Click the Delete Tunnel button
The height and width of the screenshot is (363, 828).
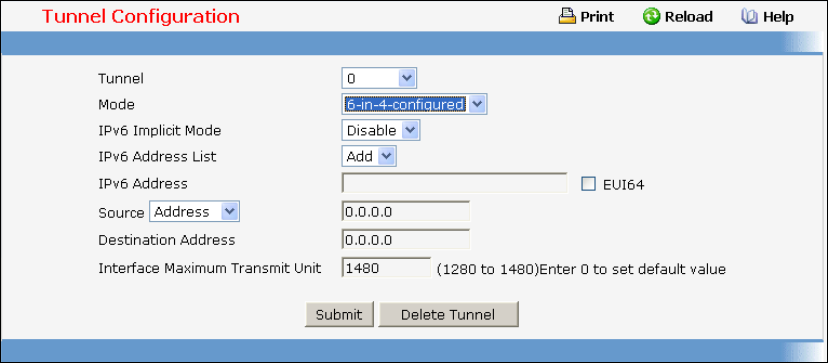[448, 315]
